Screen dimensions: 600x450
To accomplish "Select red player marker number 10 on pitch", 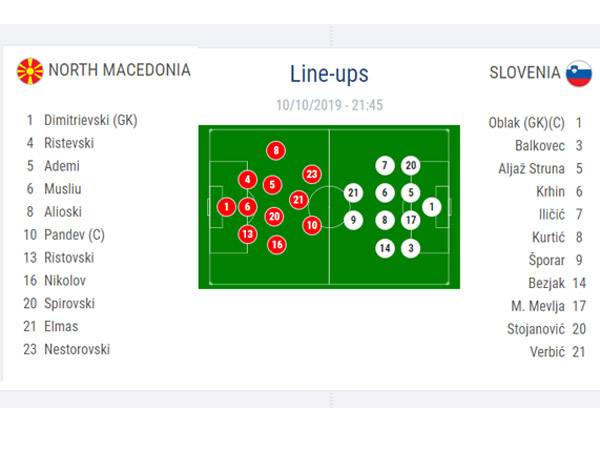I will [311, 225].
